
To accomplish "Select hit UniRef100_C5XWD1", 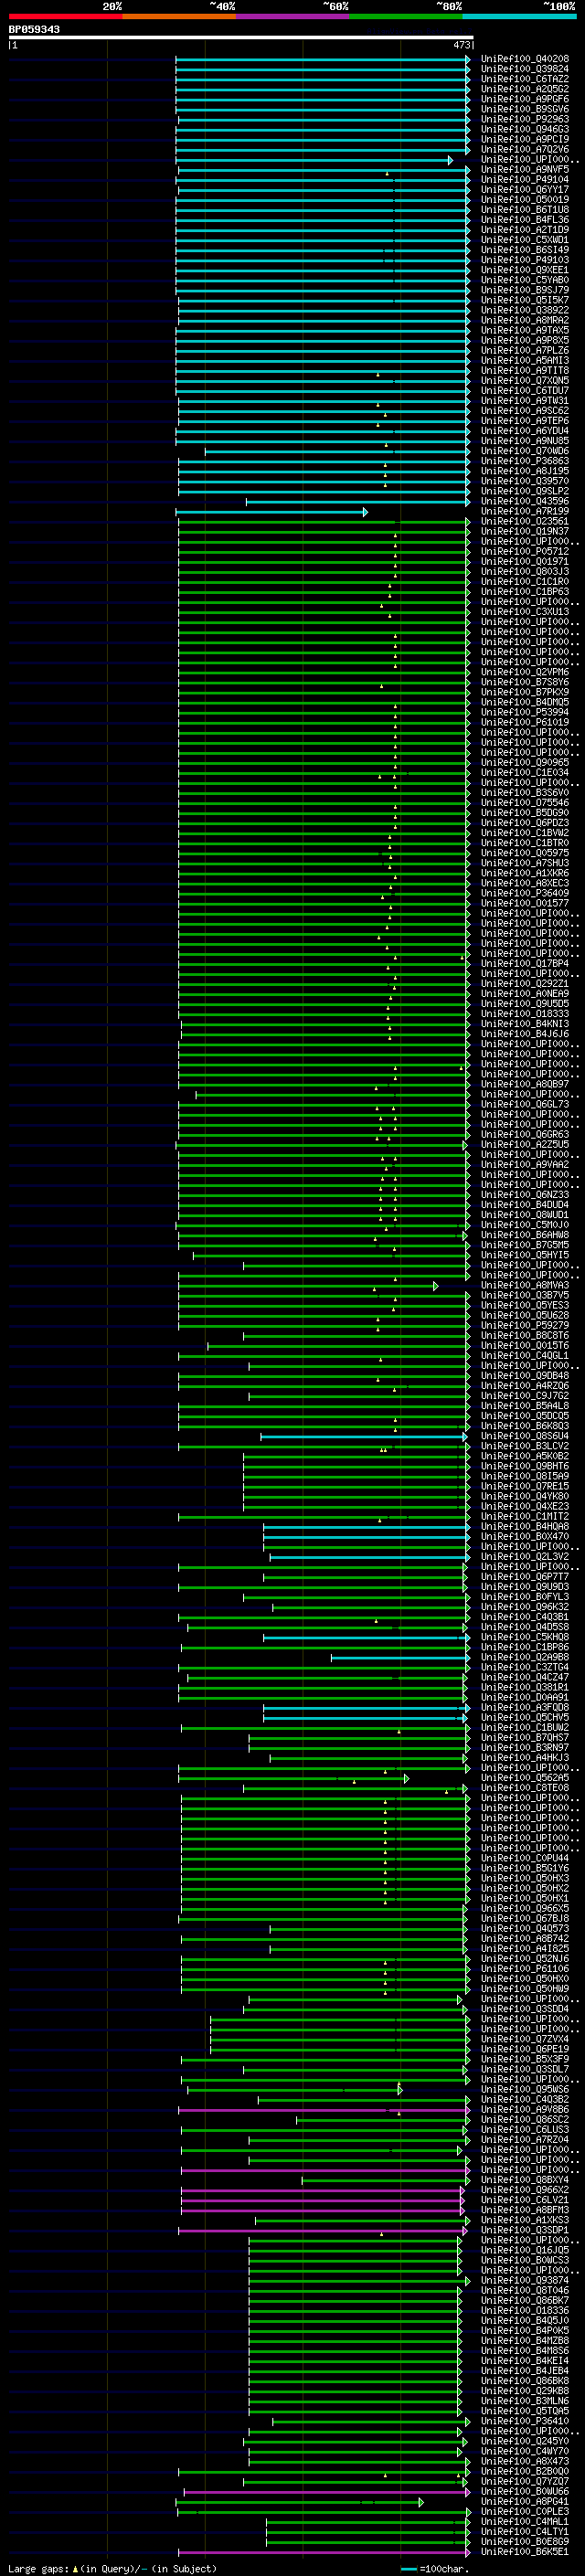I will 525,240.
